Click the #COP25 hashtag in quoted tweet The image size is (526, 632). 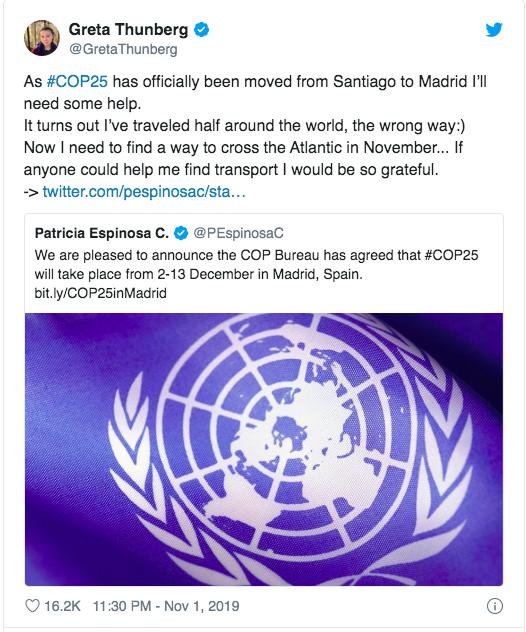[x=451, y=255]
